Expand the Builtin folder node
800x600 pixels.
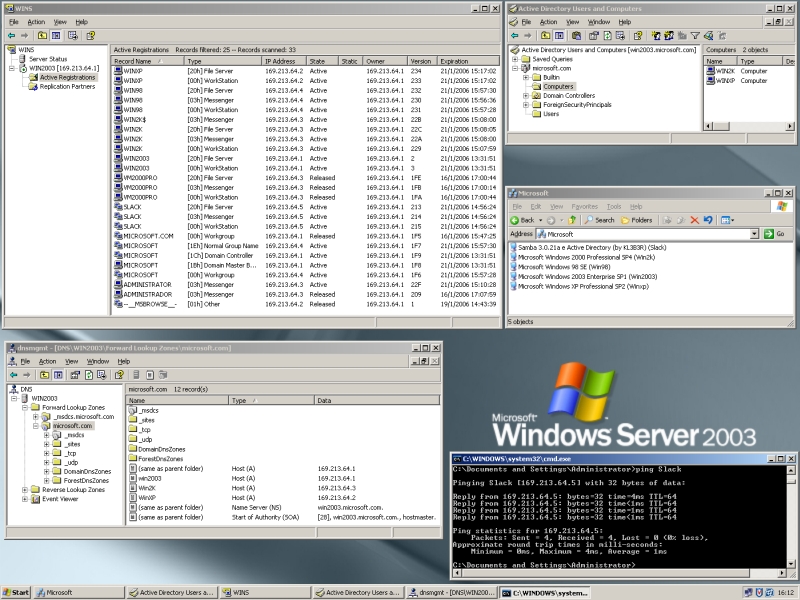pyautogui.click(x=526, y=78)
